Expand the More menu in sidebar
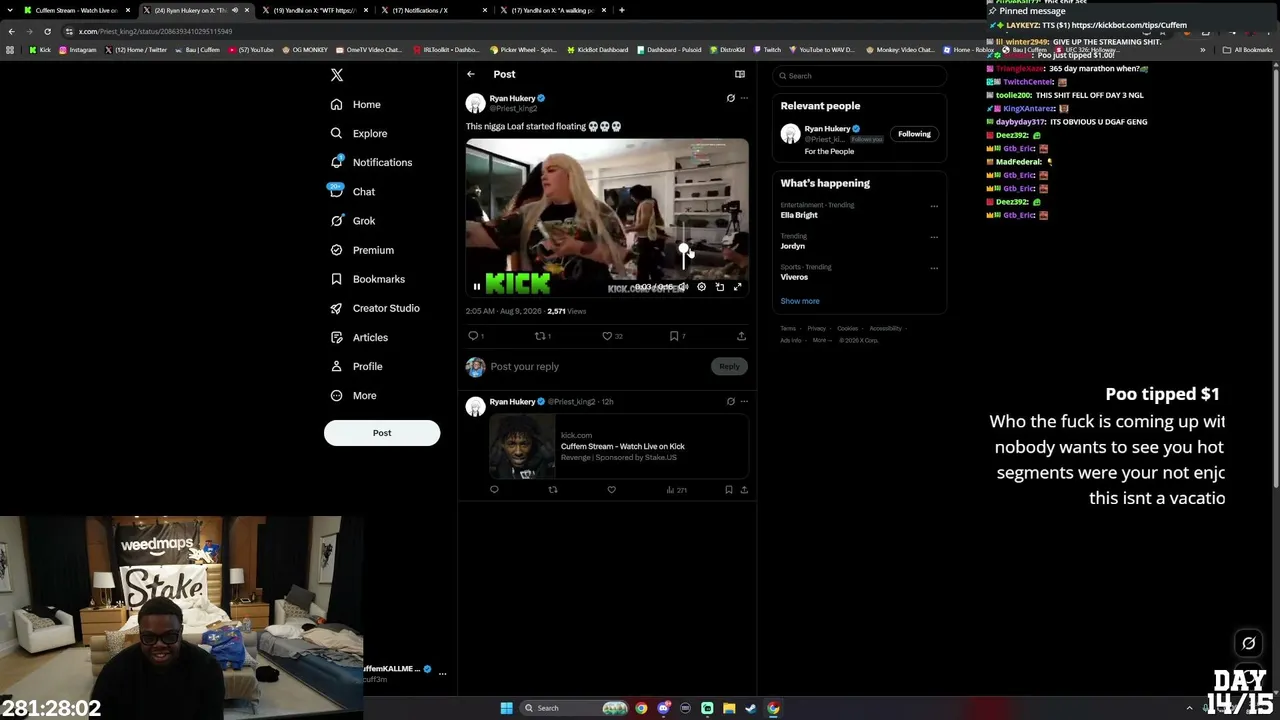The image size is (1280, 720). pos(353,395)
